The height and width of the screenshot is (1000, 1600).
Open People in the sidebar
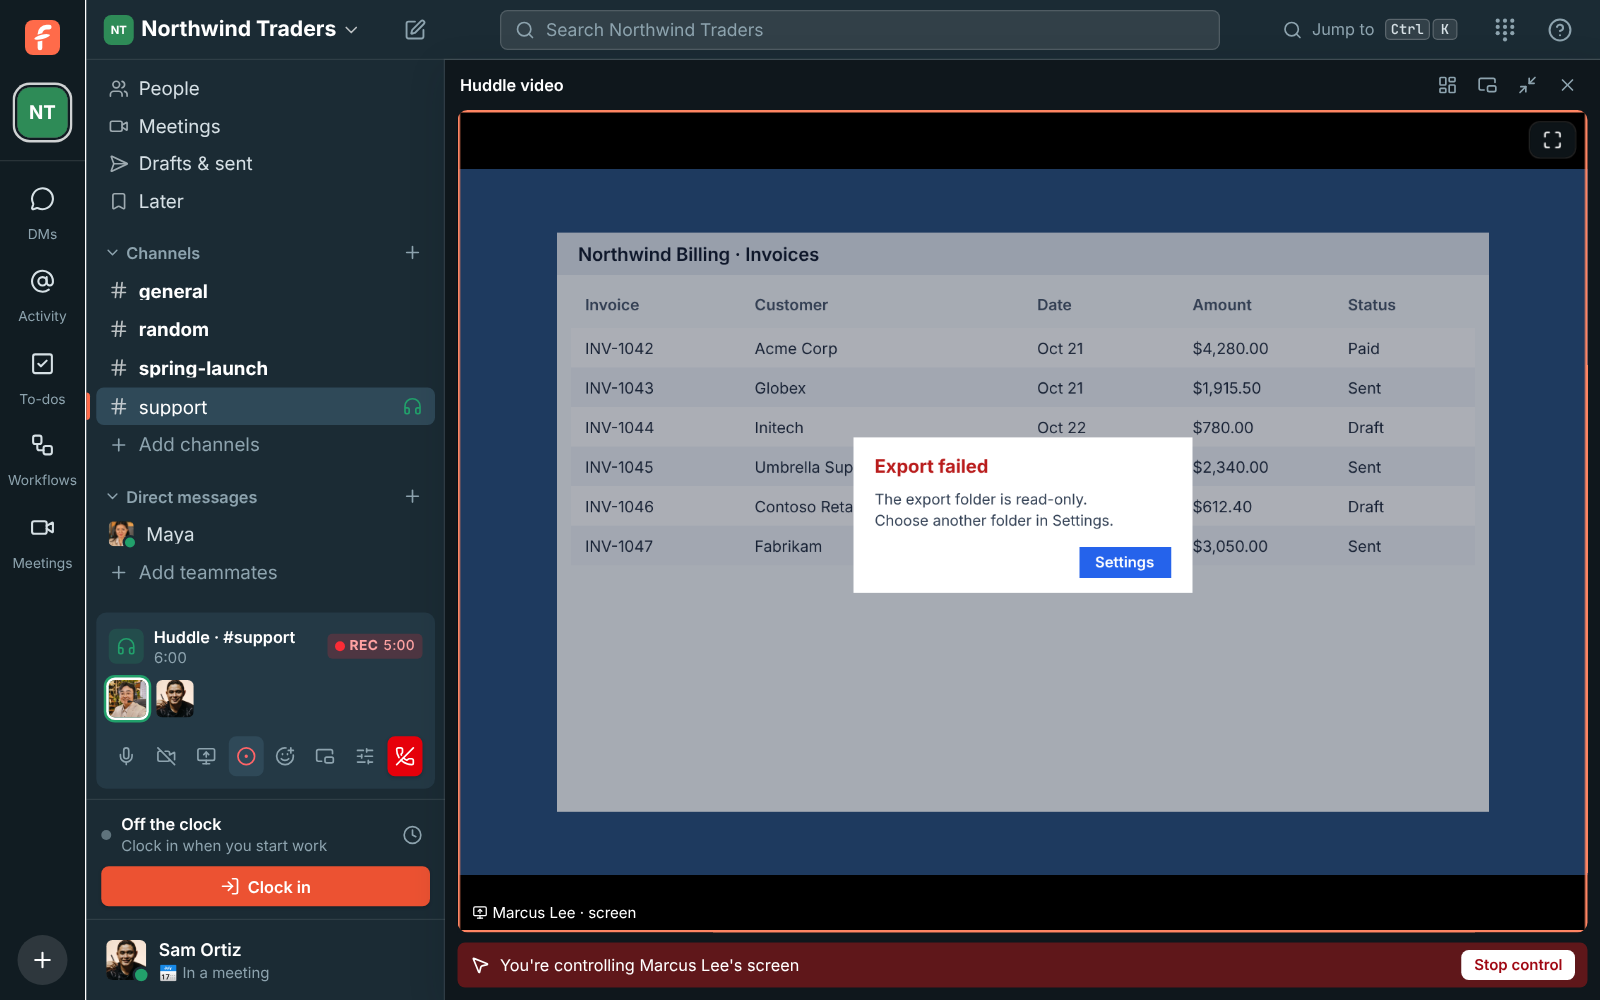[266, 89]
